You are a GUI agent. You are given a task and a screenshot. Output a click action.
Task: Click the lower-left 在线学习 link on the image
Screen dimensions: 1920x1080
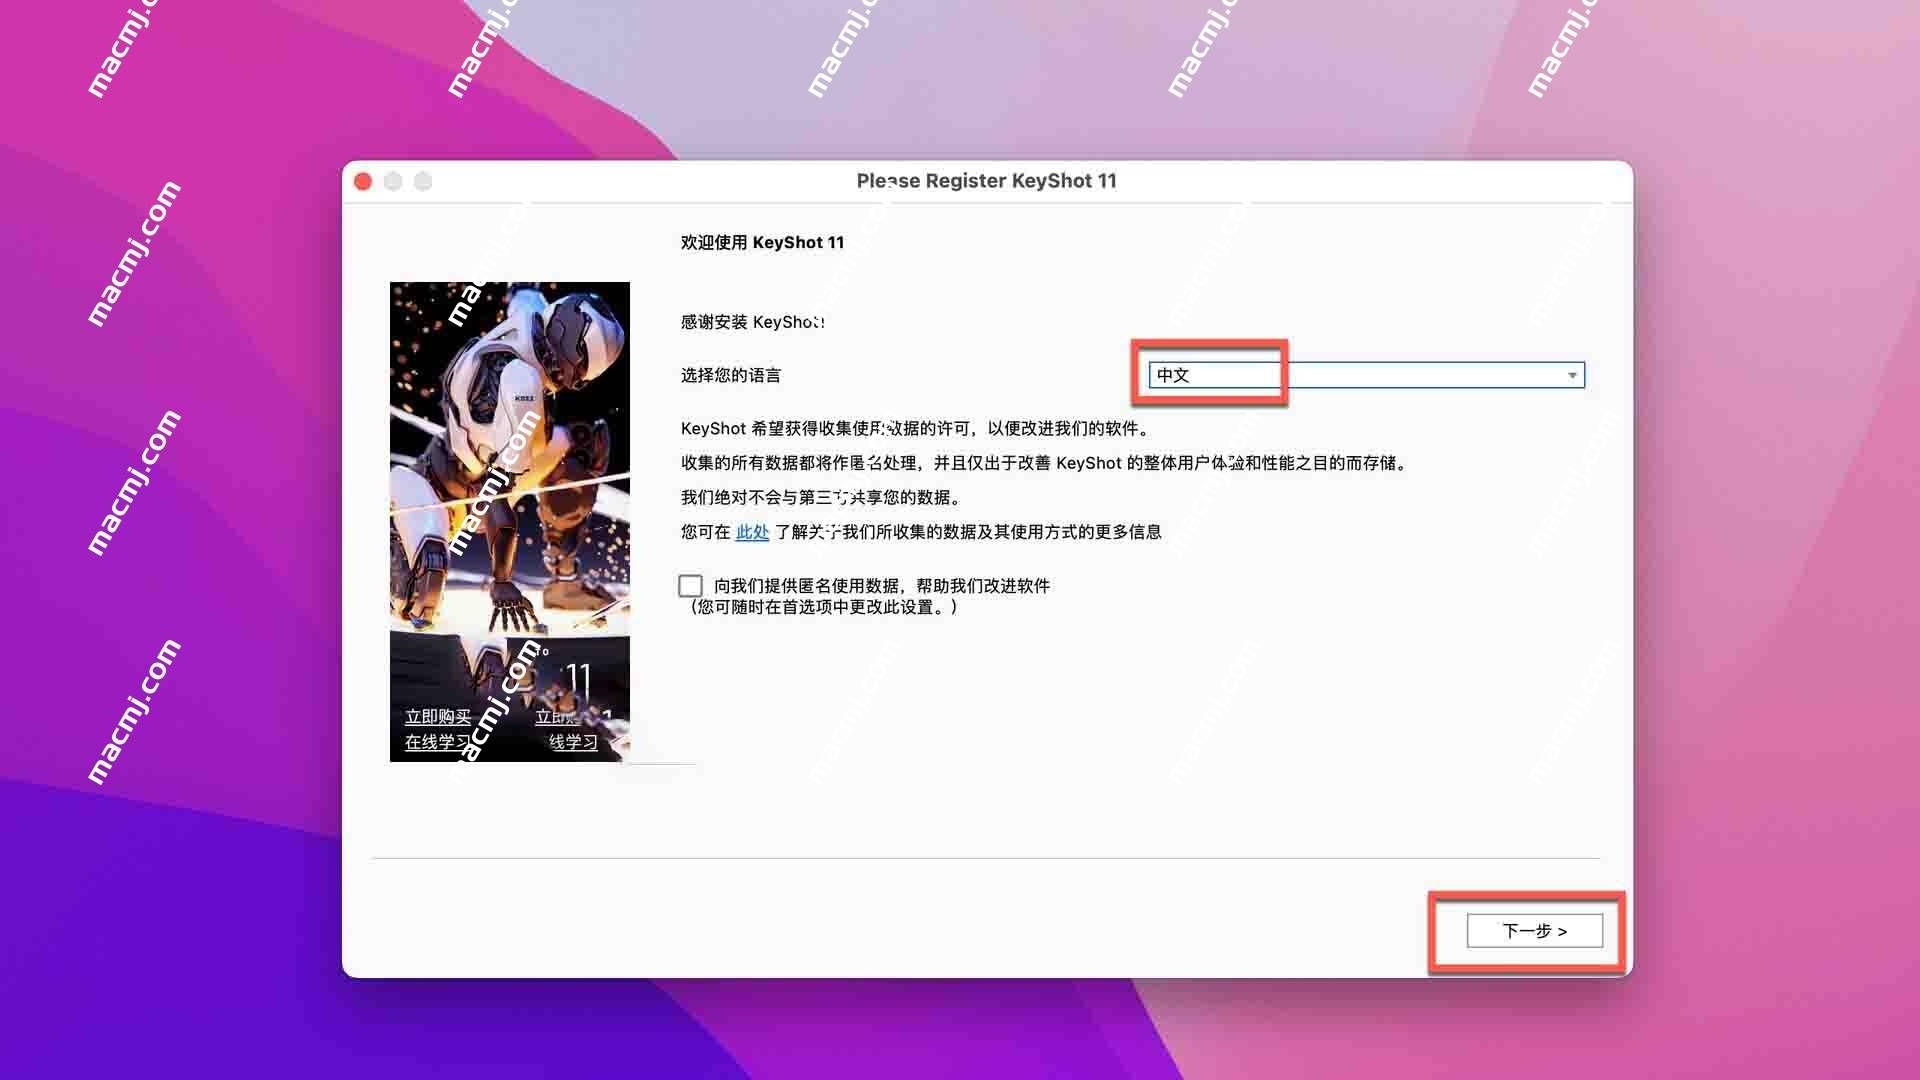tap(437, 742)
